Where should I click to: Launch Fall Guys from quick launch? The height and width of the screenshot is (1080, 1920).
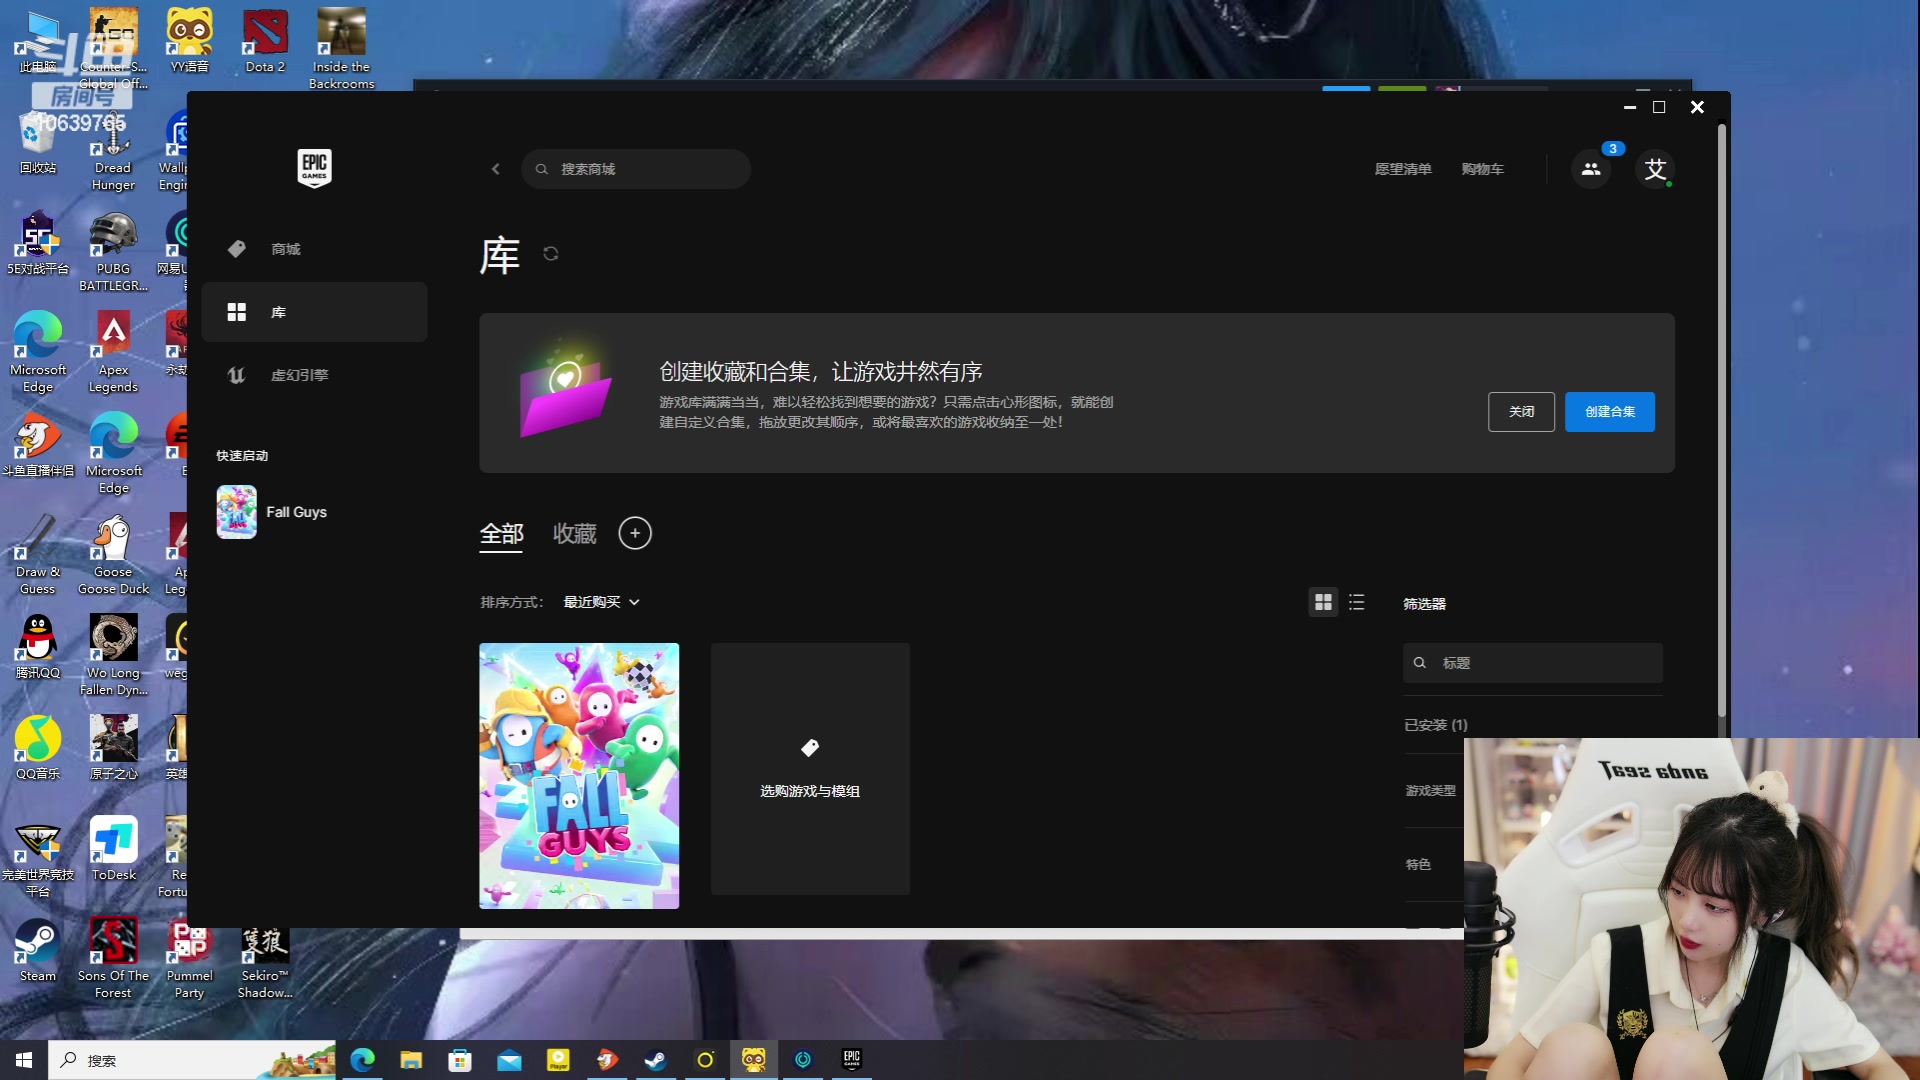[272, 512]
